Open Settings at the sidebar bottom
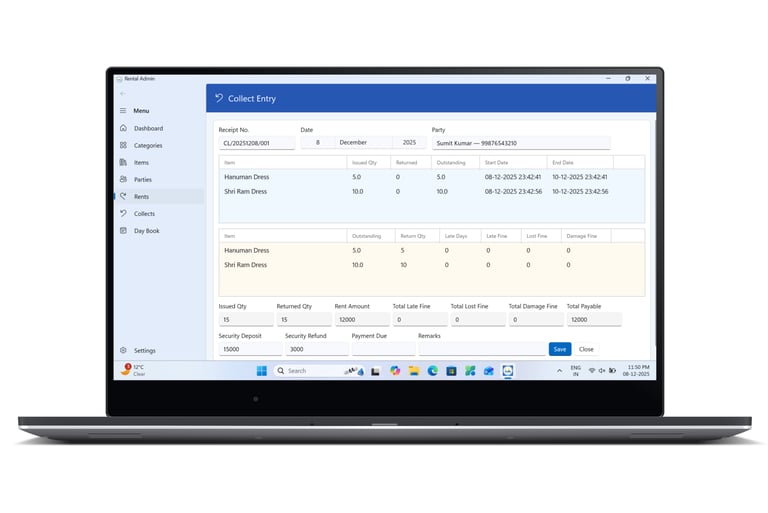The width and height of the screenshot is (768, 513). pos(144,351)
